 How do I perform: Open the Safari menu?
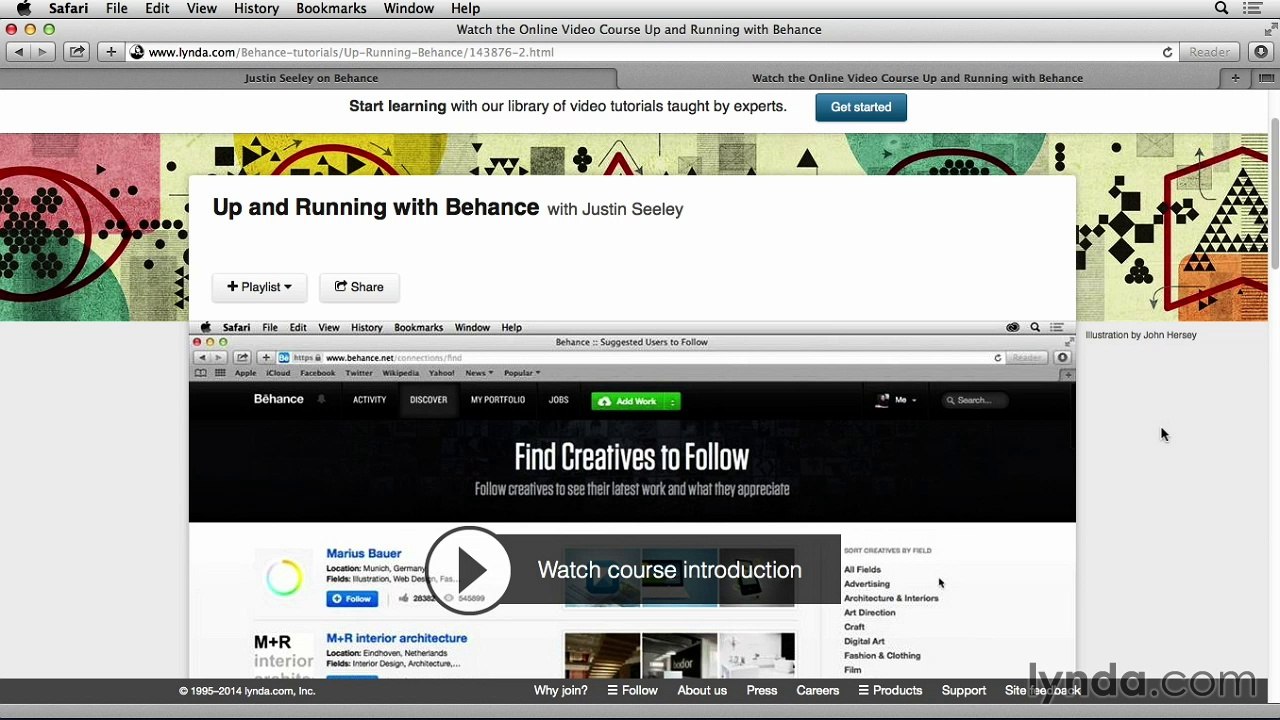(70, 8)
